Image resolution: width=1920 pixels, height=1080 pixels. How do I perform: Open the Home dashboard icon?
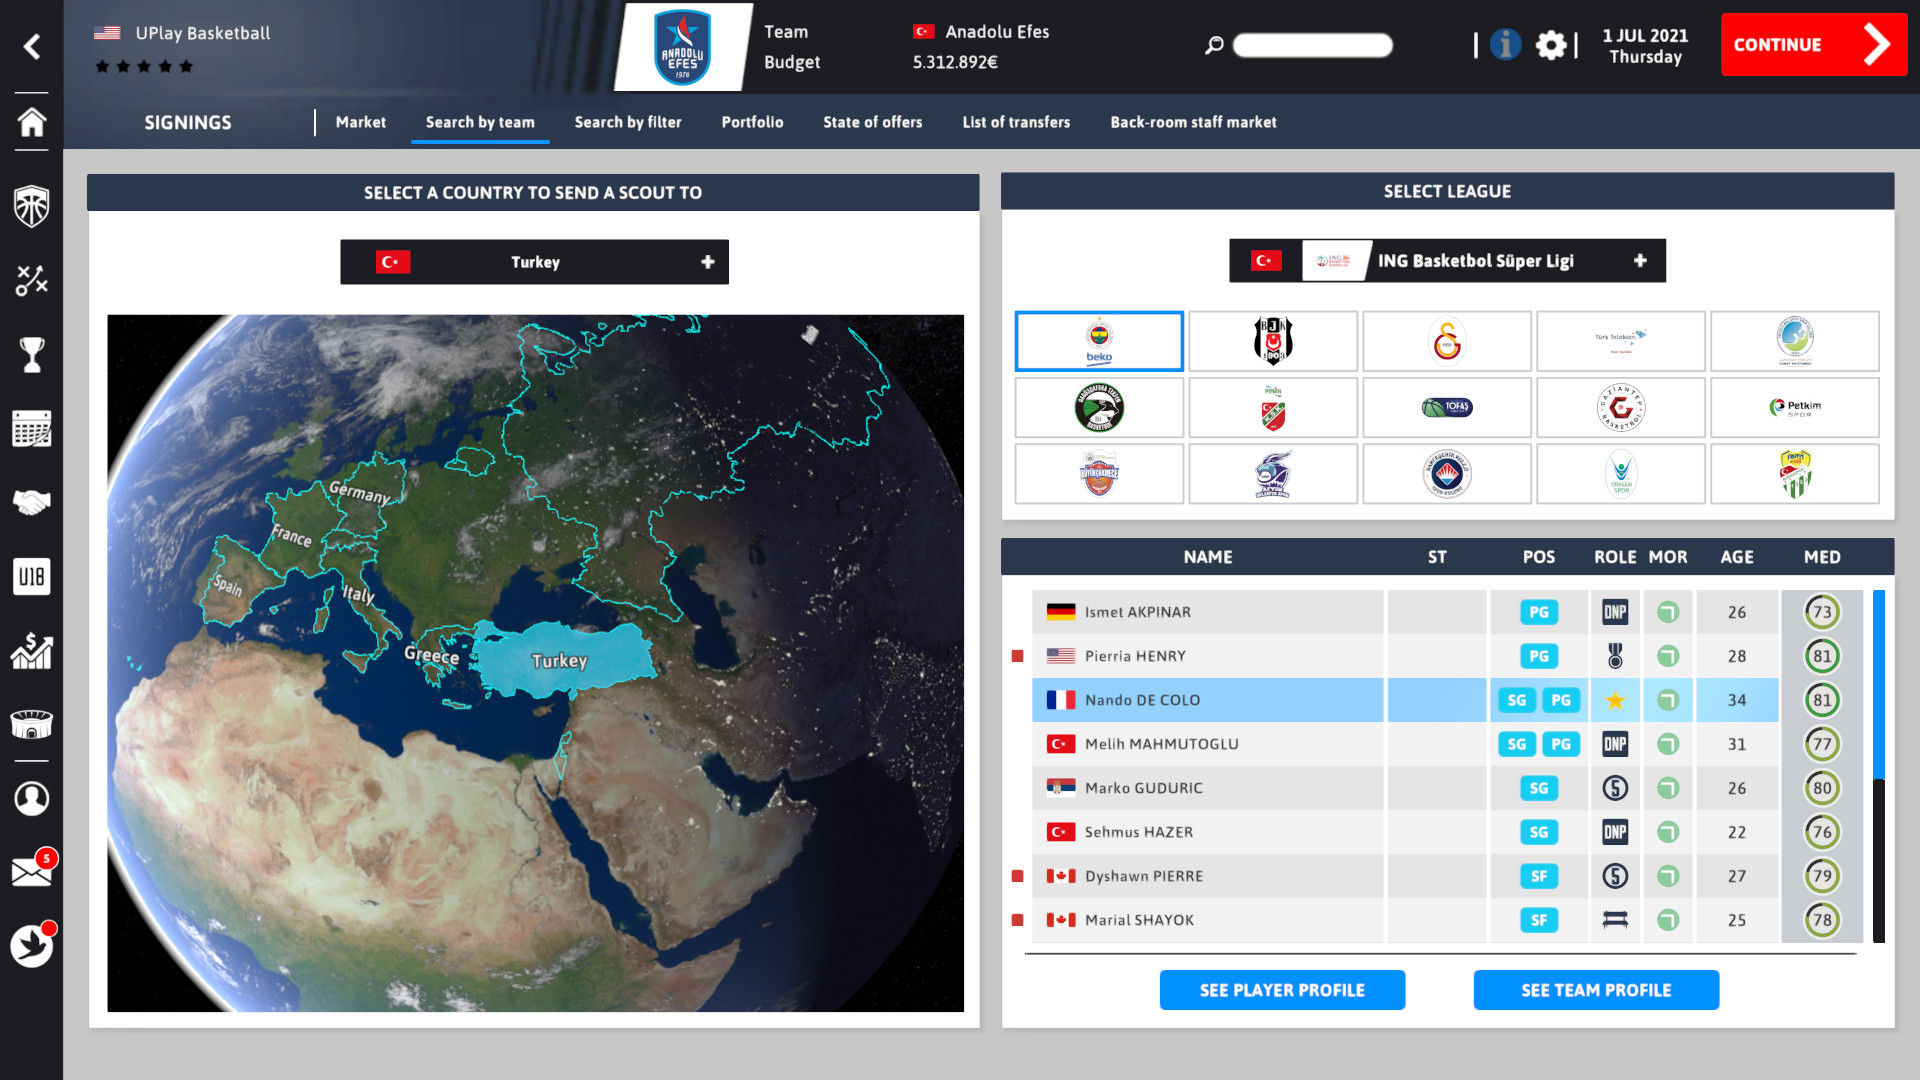(32, 124)
